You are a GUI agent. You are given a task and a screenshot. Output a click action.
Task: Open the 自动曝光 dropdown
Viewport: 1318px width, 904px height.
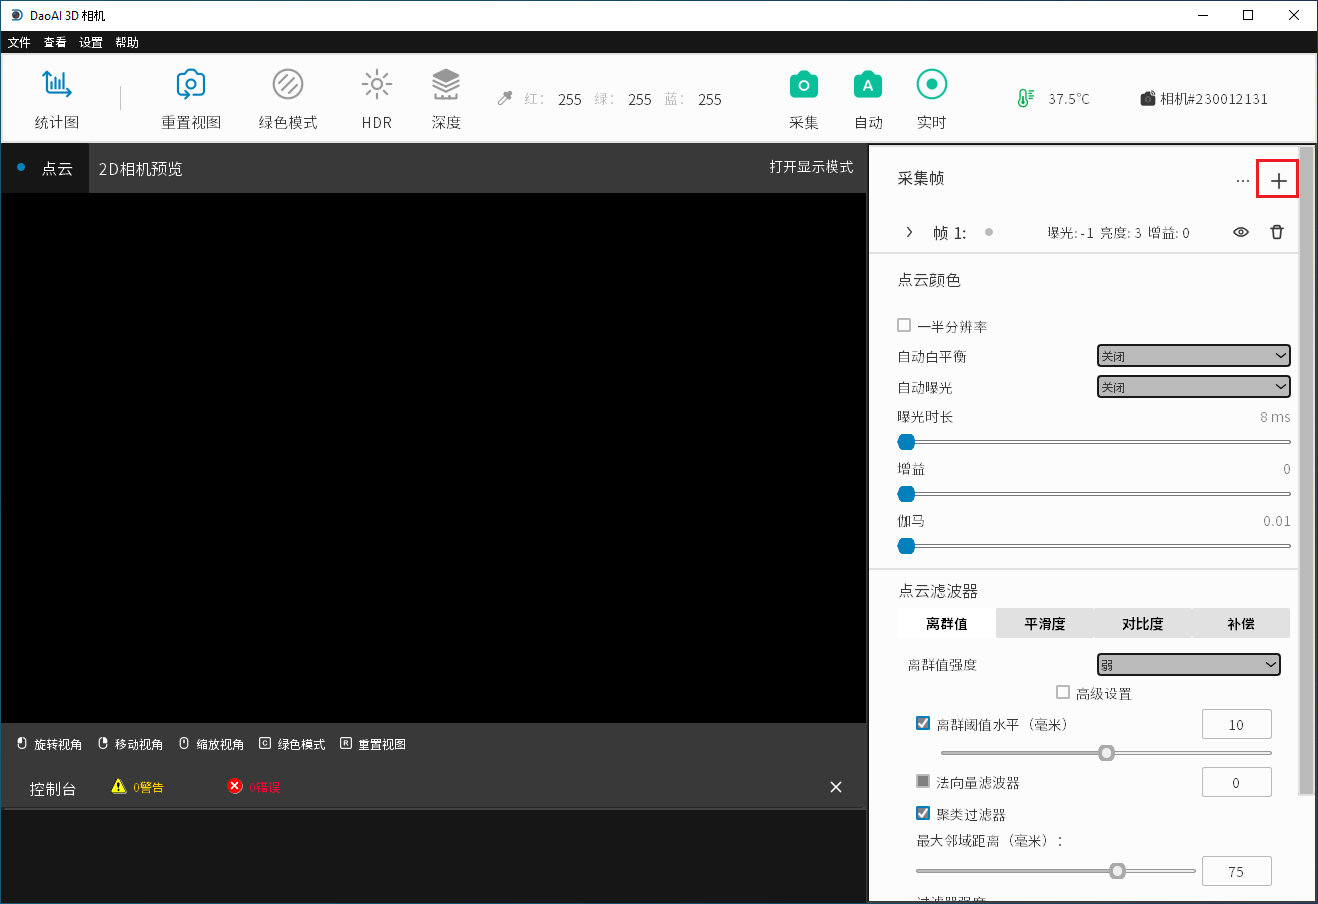[x=1194, y=387]
